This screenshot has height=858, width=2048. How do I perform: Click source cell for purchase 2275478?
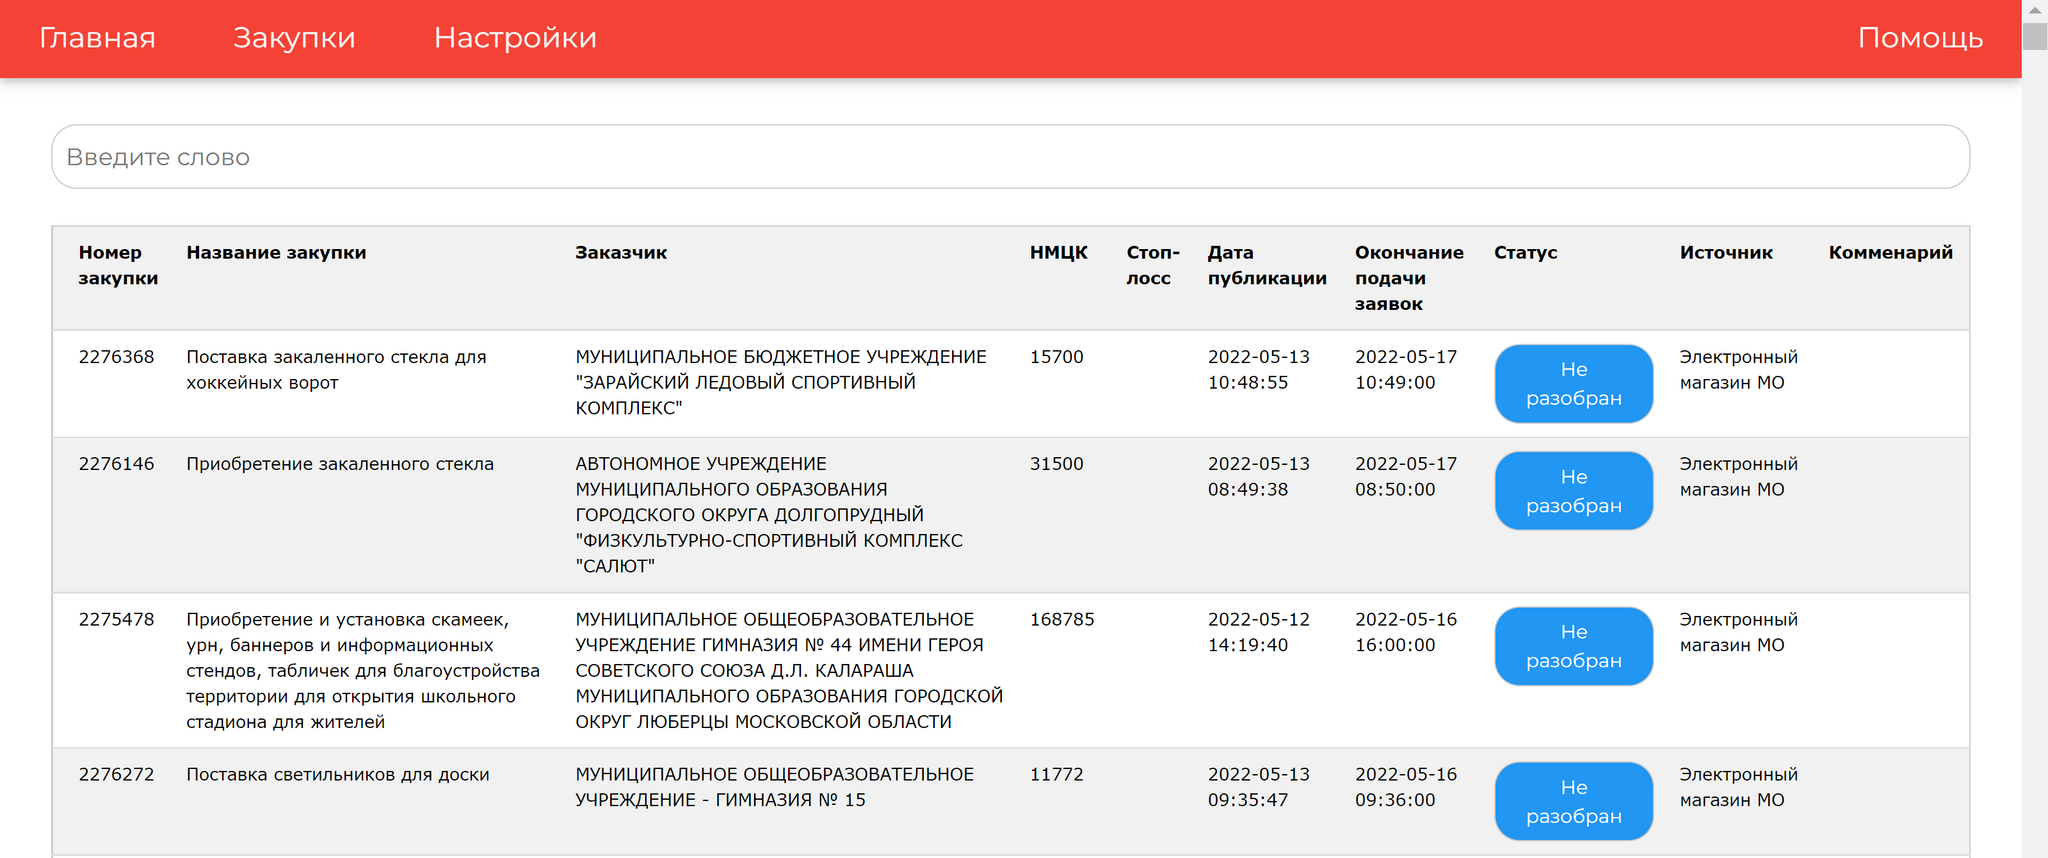click(x=1738, y=632)
